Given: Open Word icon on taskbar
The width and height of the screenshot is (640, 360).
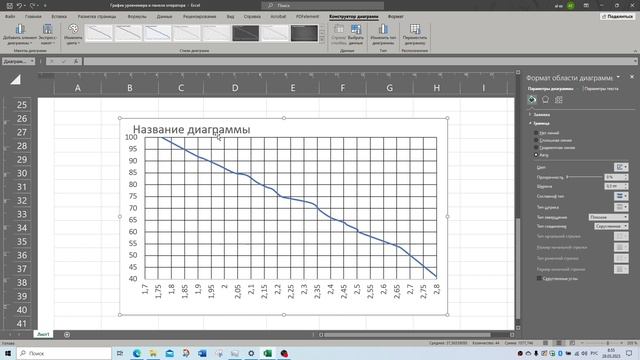Looking at the screenshot, I should point(202,353).
